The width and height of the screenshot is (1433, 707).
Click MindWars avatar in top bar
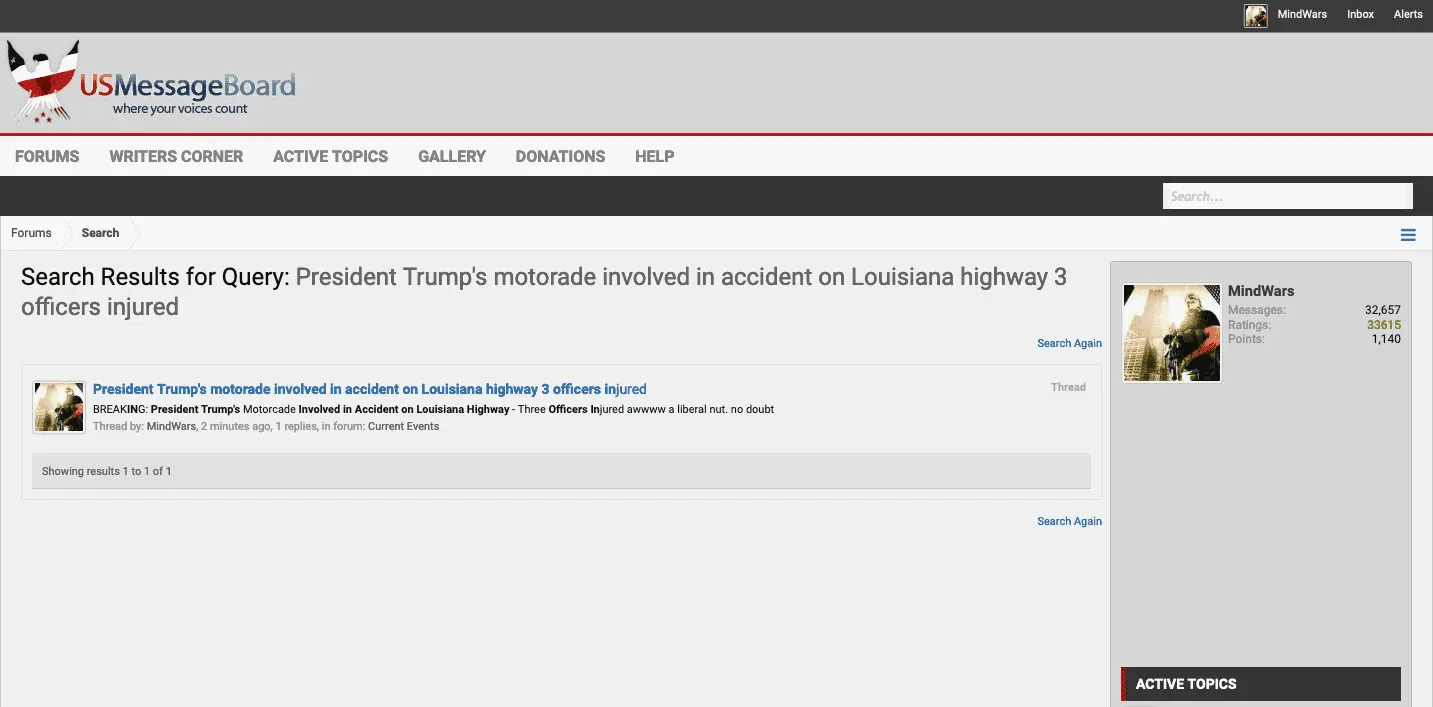tap(1255, 15)
